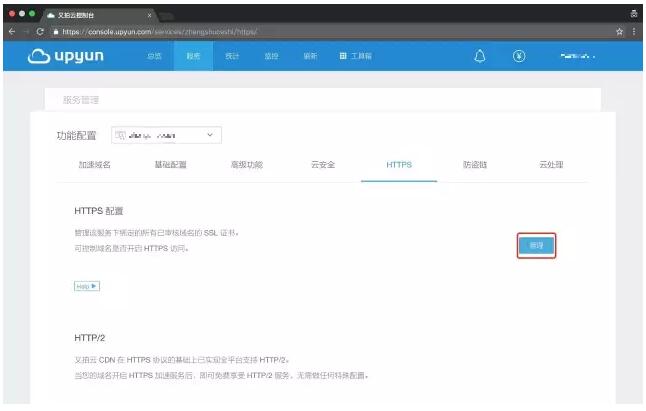This screenshot has height=411, width=646.
Task: Go back in the browser
Action: point(12,32)
